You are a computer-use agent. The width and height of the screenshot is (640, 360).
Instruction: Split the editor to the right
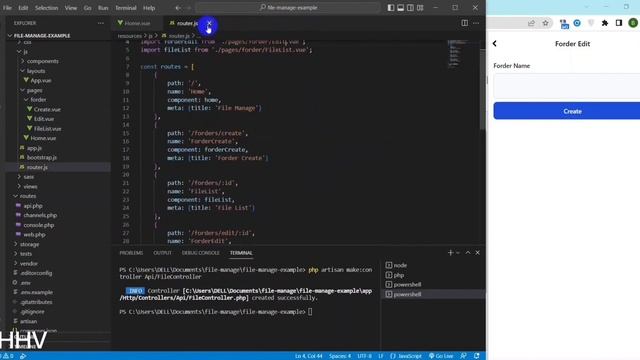coord(464,23)
